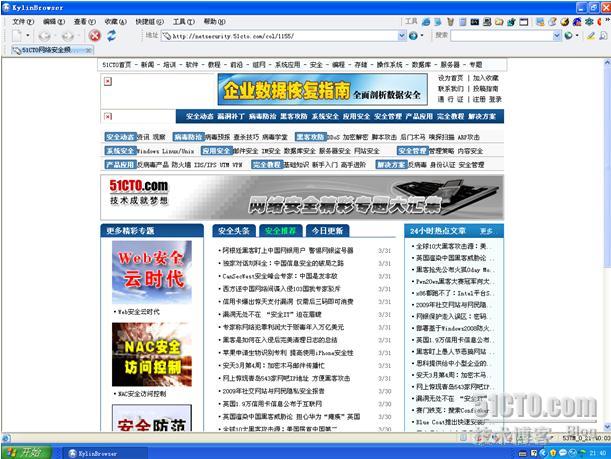Click the 网络安全精彩专题大汇集 banner

(302, 198)
